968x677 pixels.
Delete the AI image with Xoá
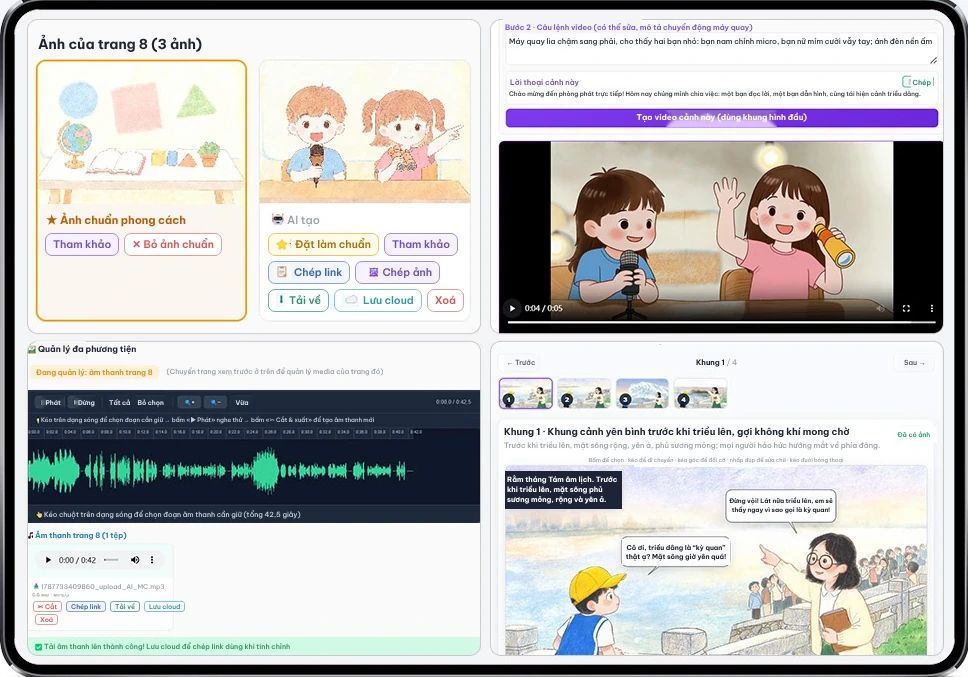coord(445,300)
